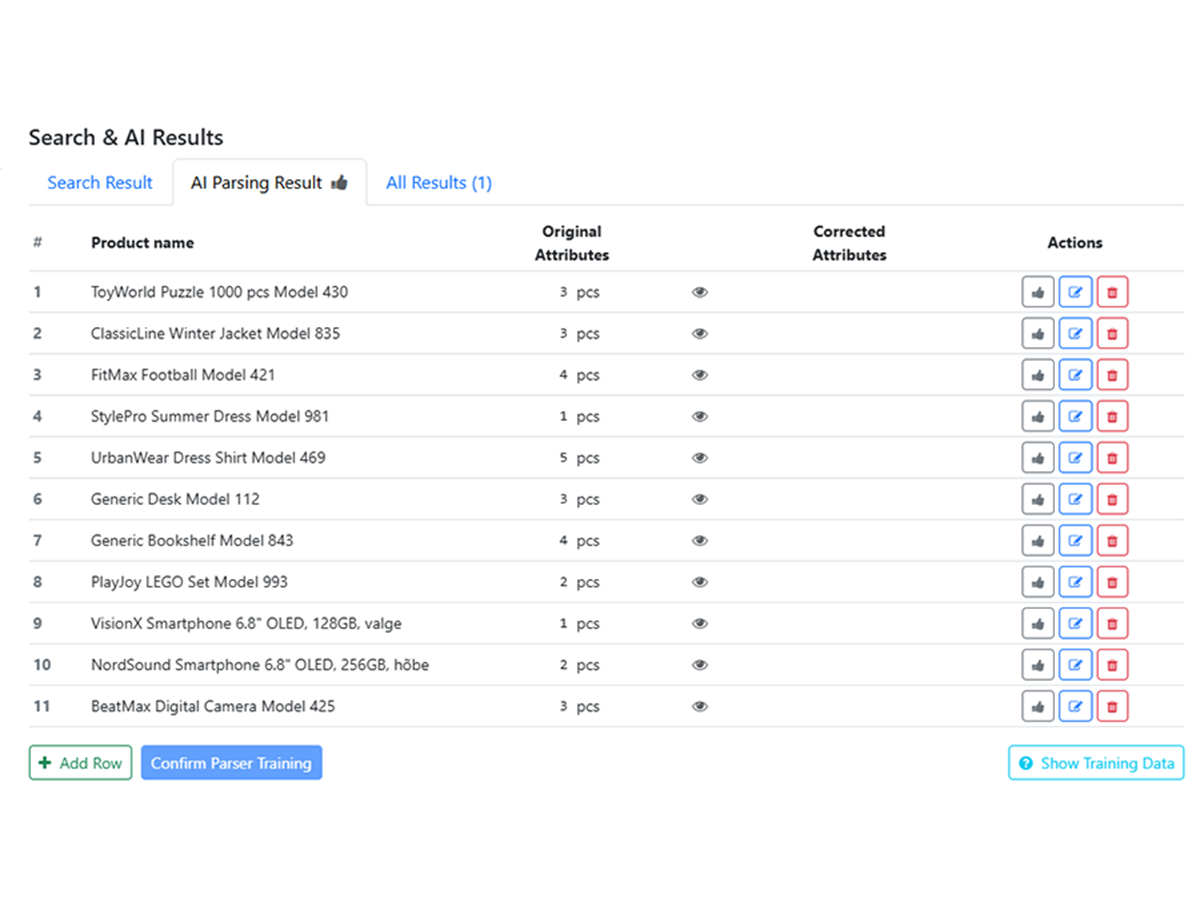This screenshot has width=1200, height=900.
Task: Toggle eye icon for PlayJoy LEGO Set
Action: point(700,582)
